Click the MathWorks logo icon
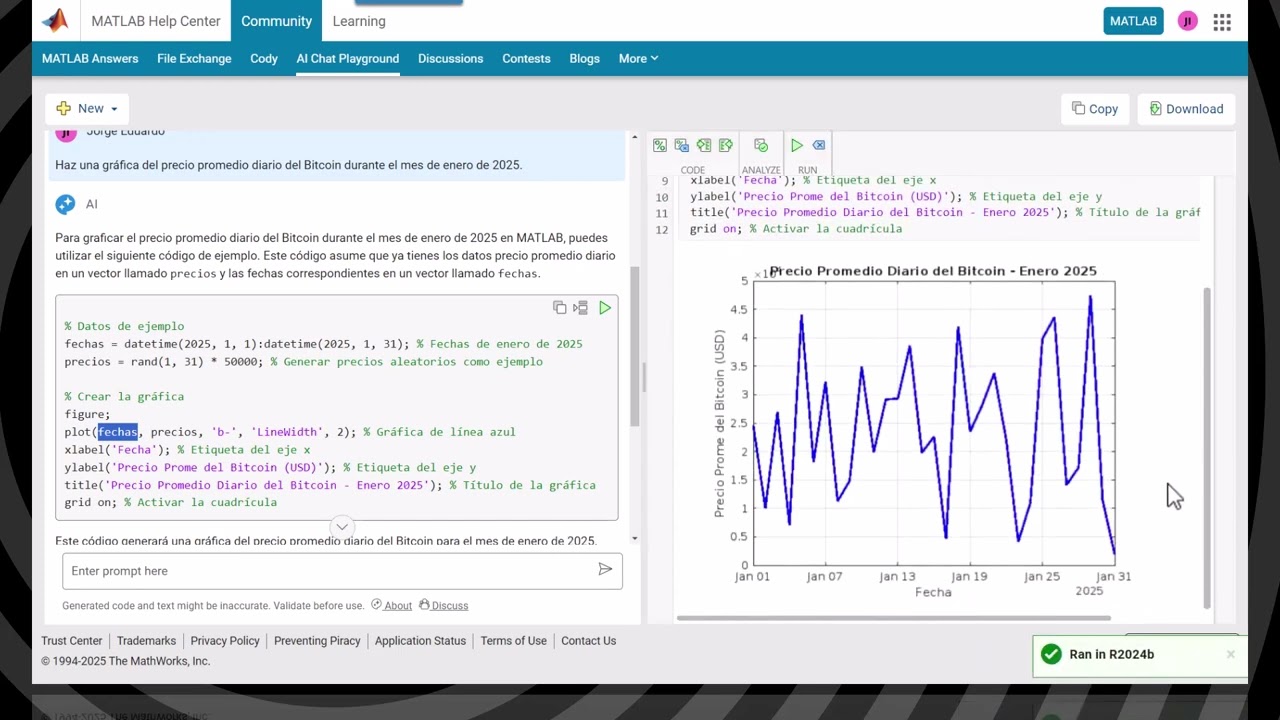 (55, 20)
